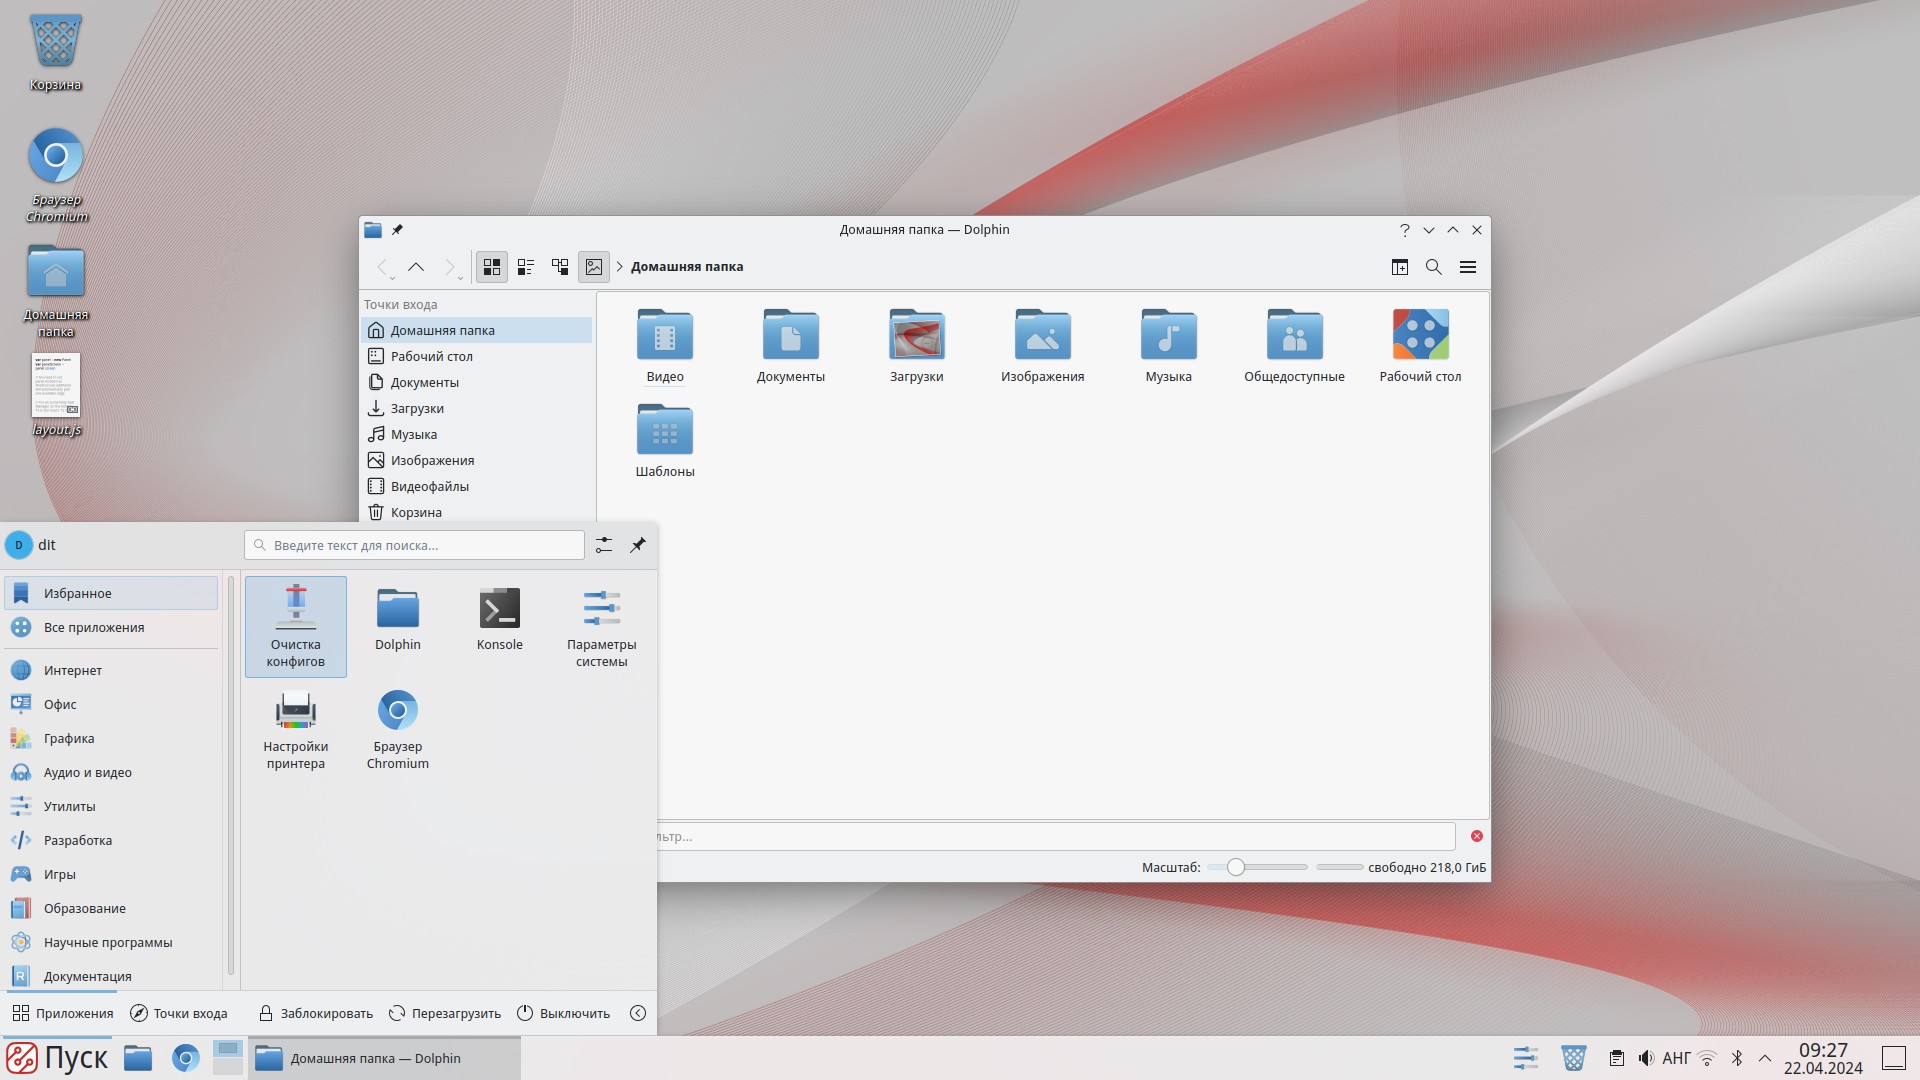This screenshot has width=1920, height=1080.
Task: Select the Разработка category in the launcher
Action: tap(76, 840)
